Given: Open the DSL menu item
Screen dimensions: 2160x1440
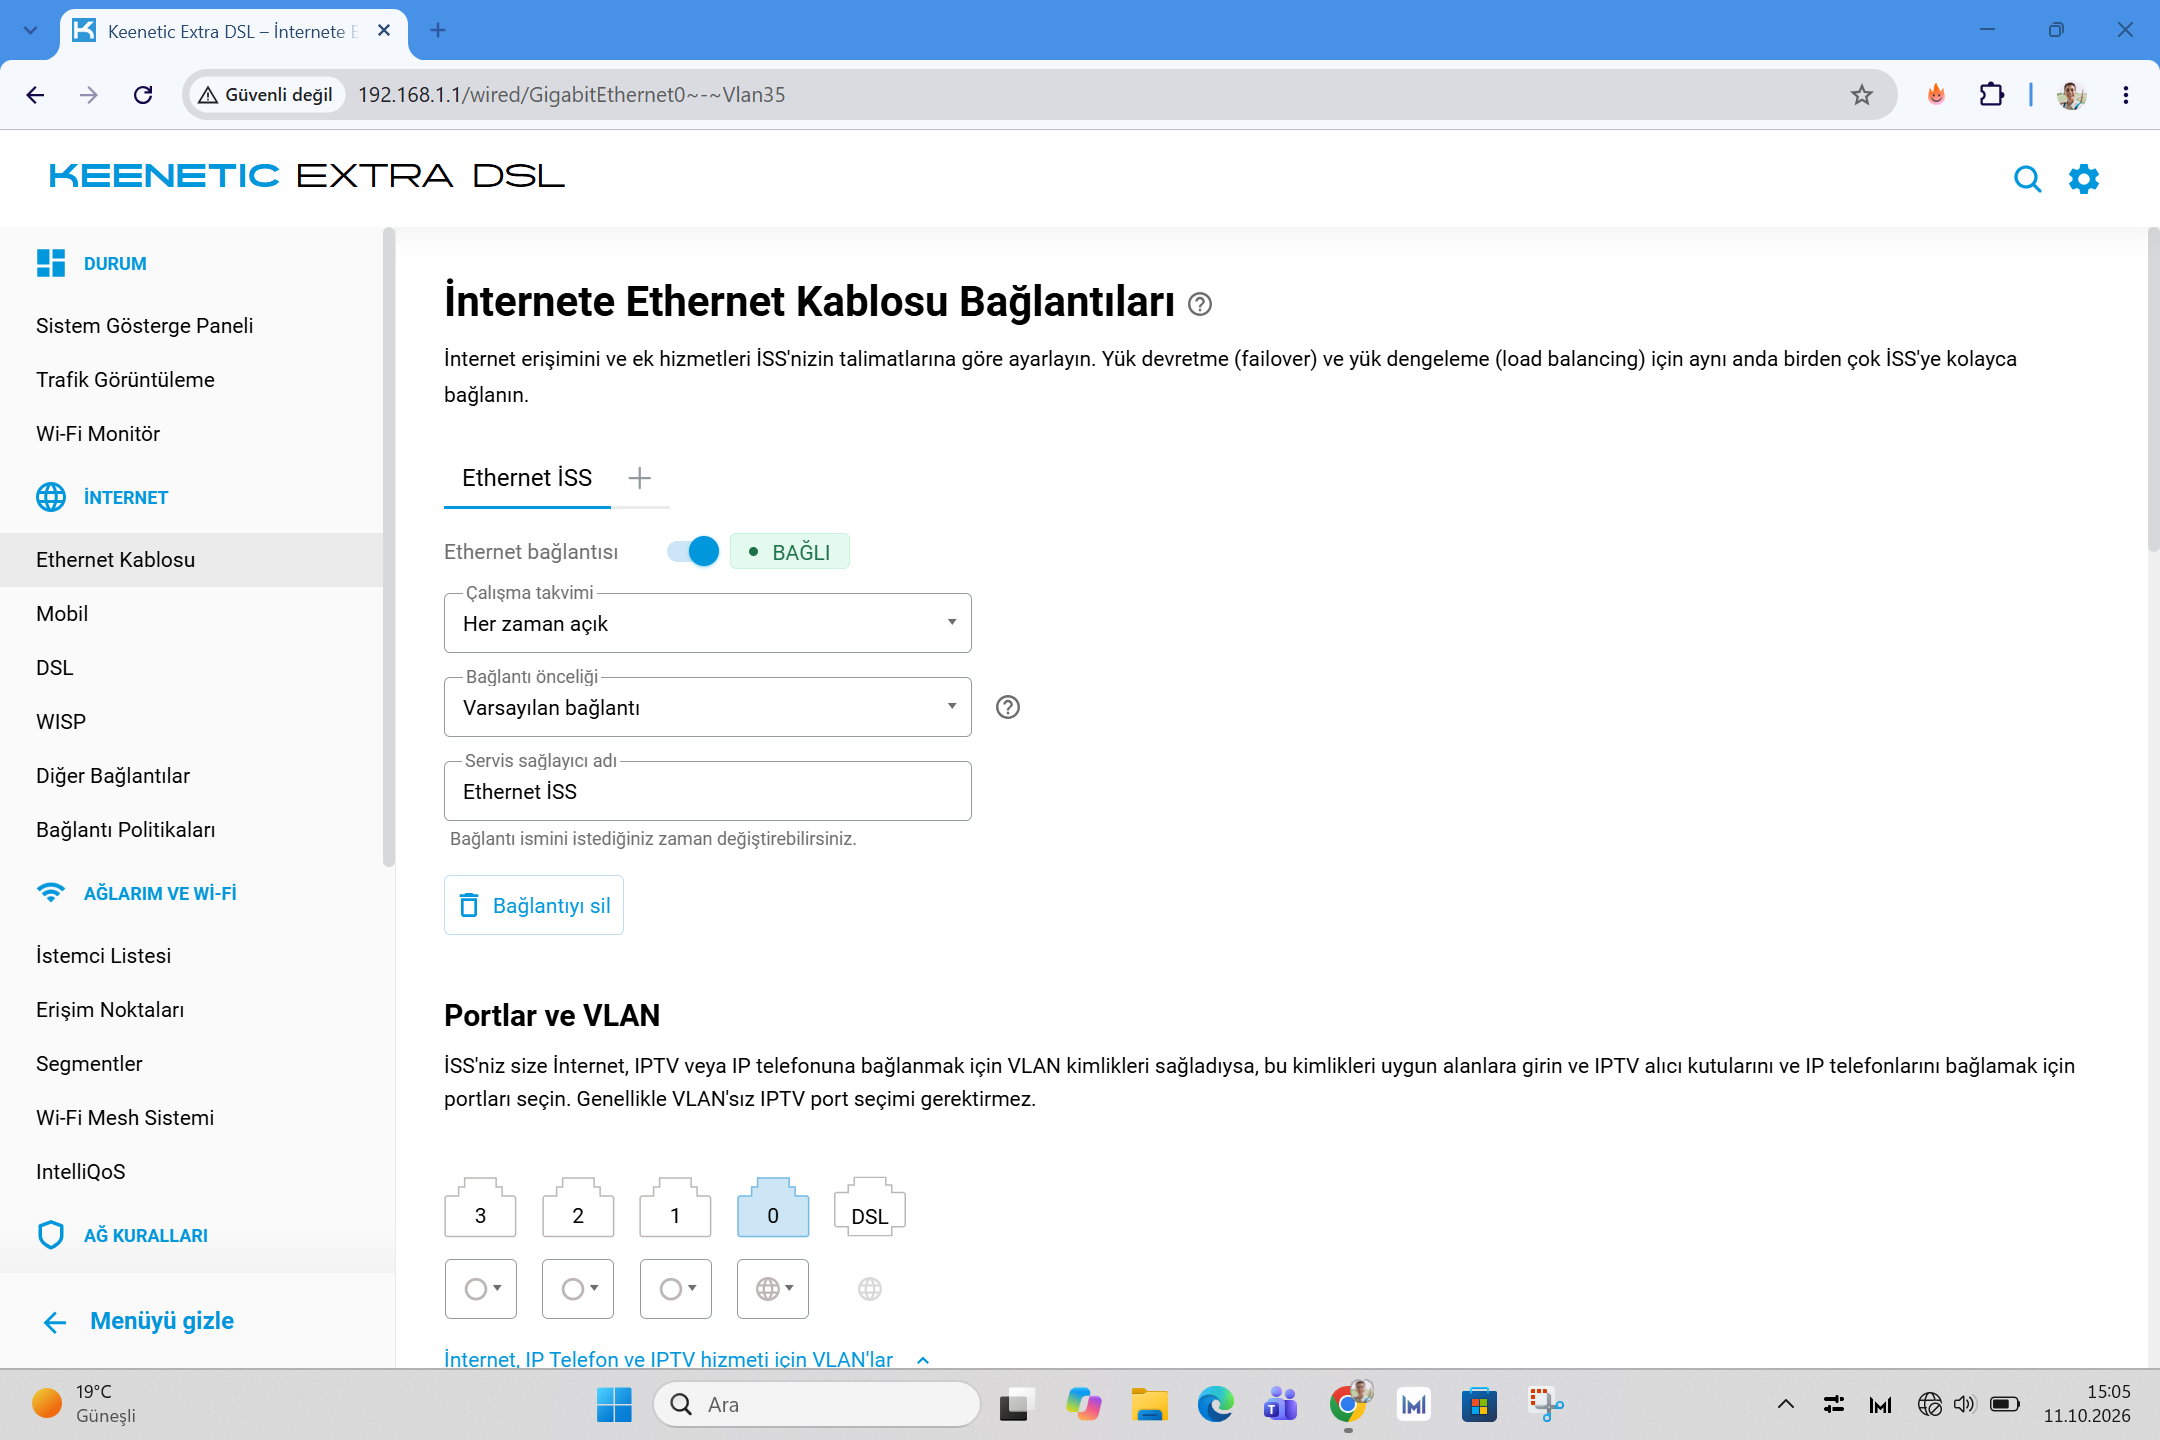Looking at the screenshot, I should click(55, 668).
